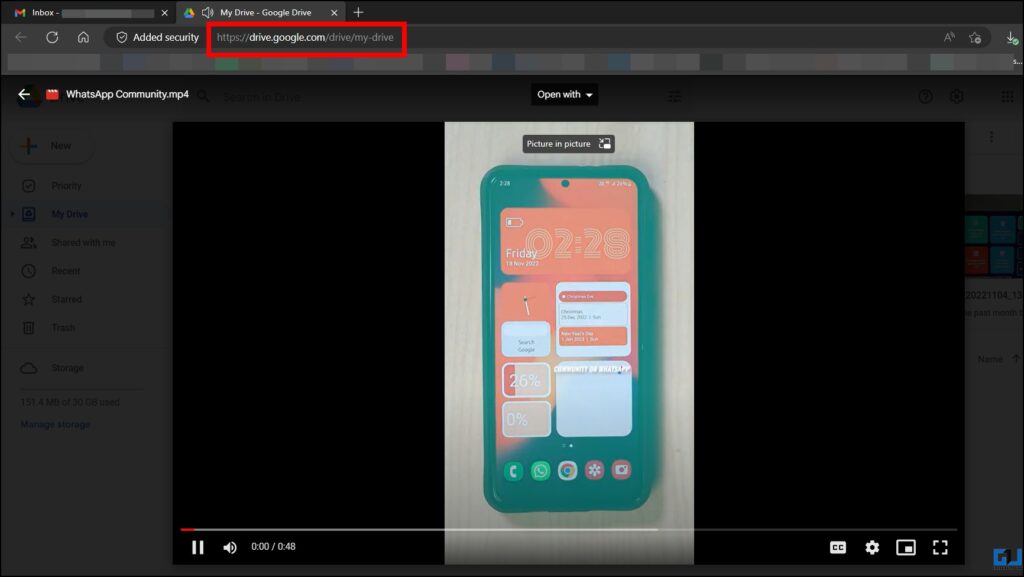Open the 'Open with' dropdown
This screenshot has height=577, width=1024.
click(564, 95)
